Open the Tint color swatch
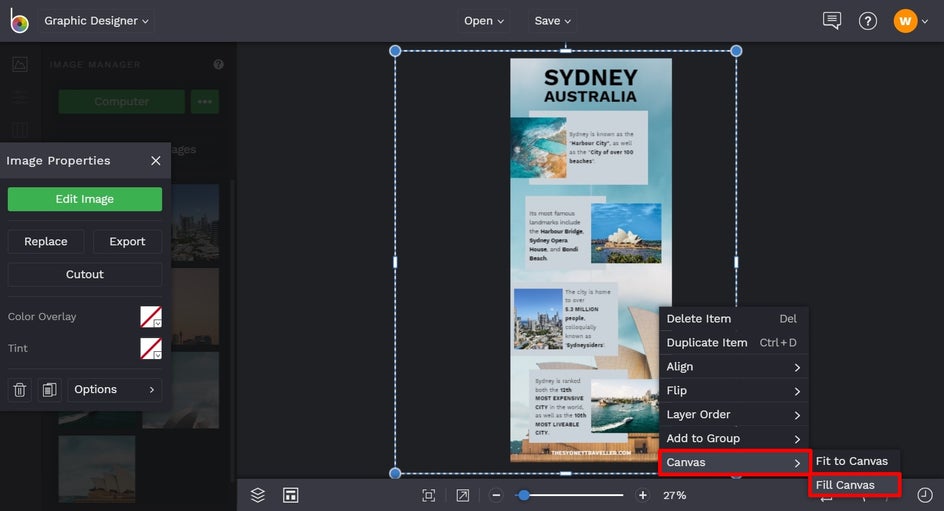This screenshot has height=511, width=944. (151, 348)
